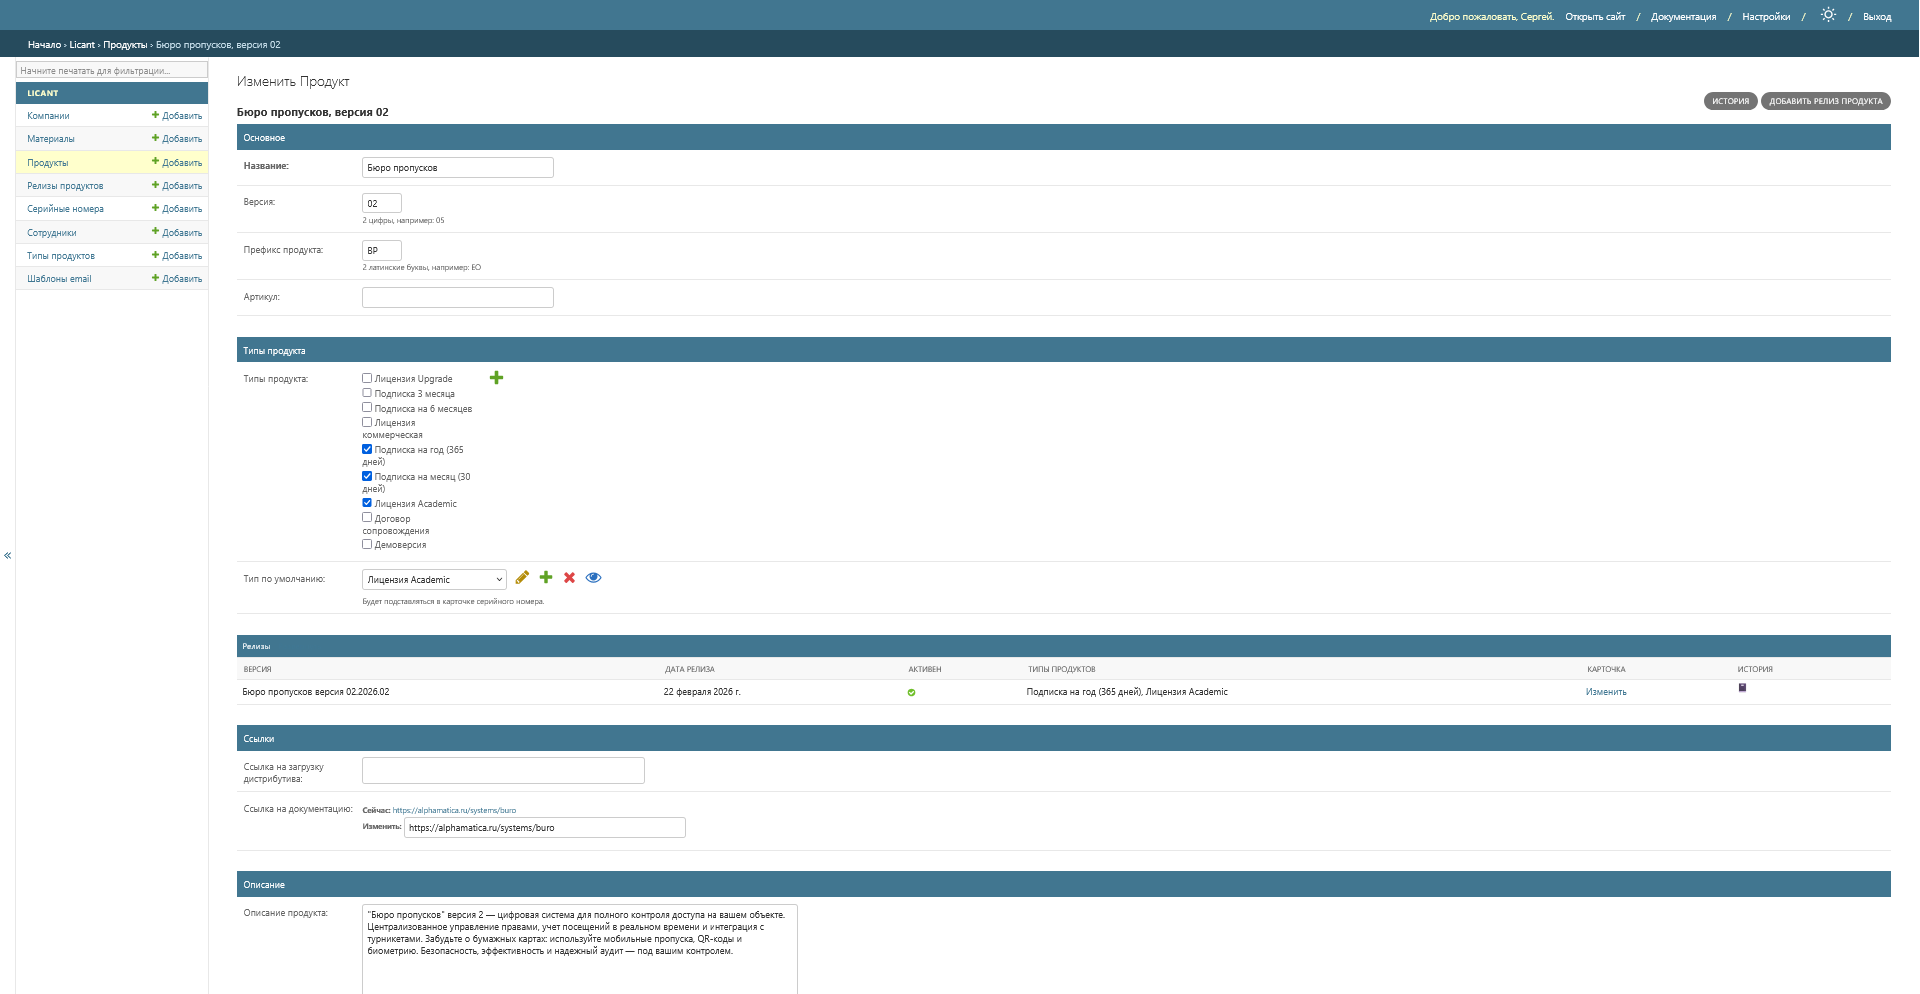
Task: Click the green plus next to product types
Action: [x=496, y=378]
